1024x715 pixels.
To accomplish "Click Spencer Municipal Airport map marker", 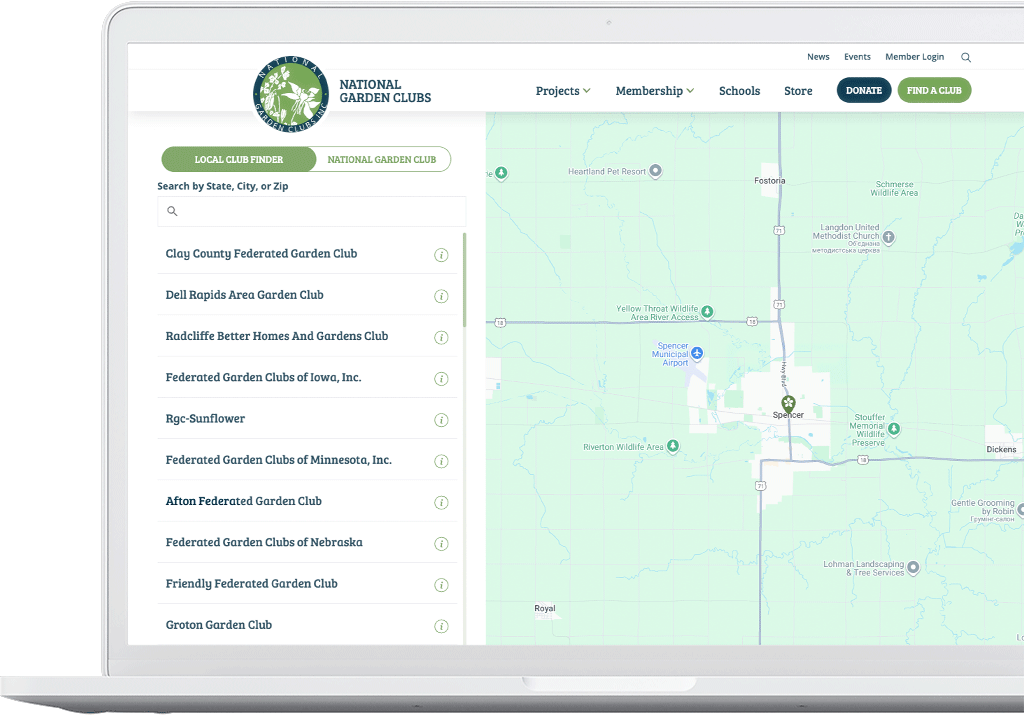I will tap(698, 353).
